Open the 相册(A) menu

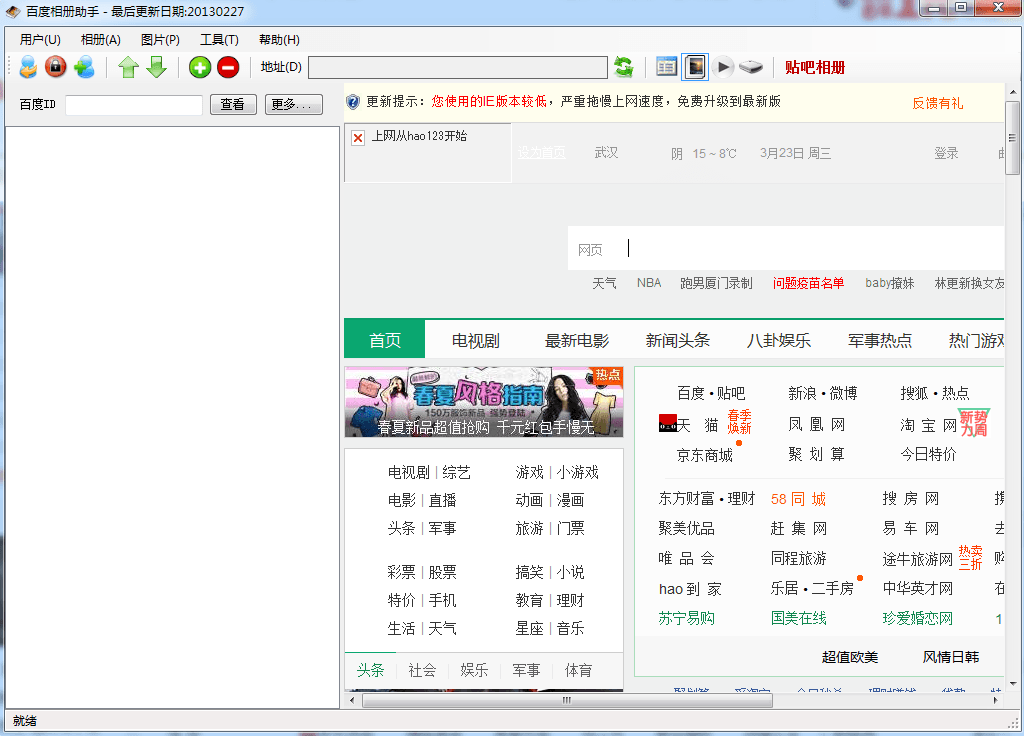click(x=101, y=40)
